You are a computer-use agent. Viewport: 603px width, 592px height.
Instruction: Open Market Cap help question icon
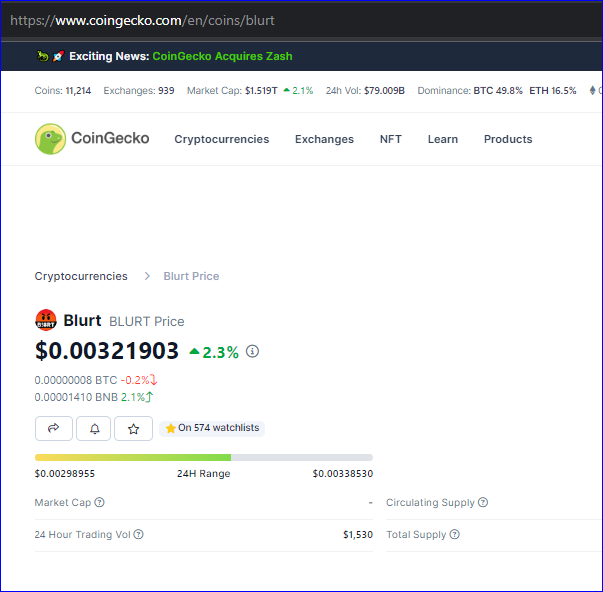coord(100,502)
